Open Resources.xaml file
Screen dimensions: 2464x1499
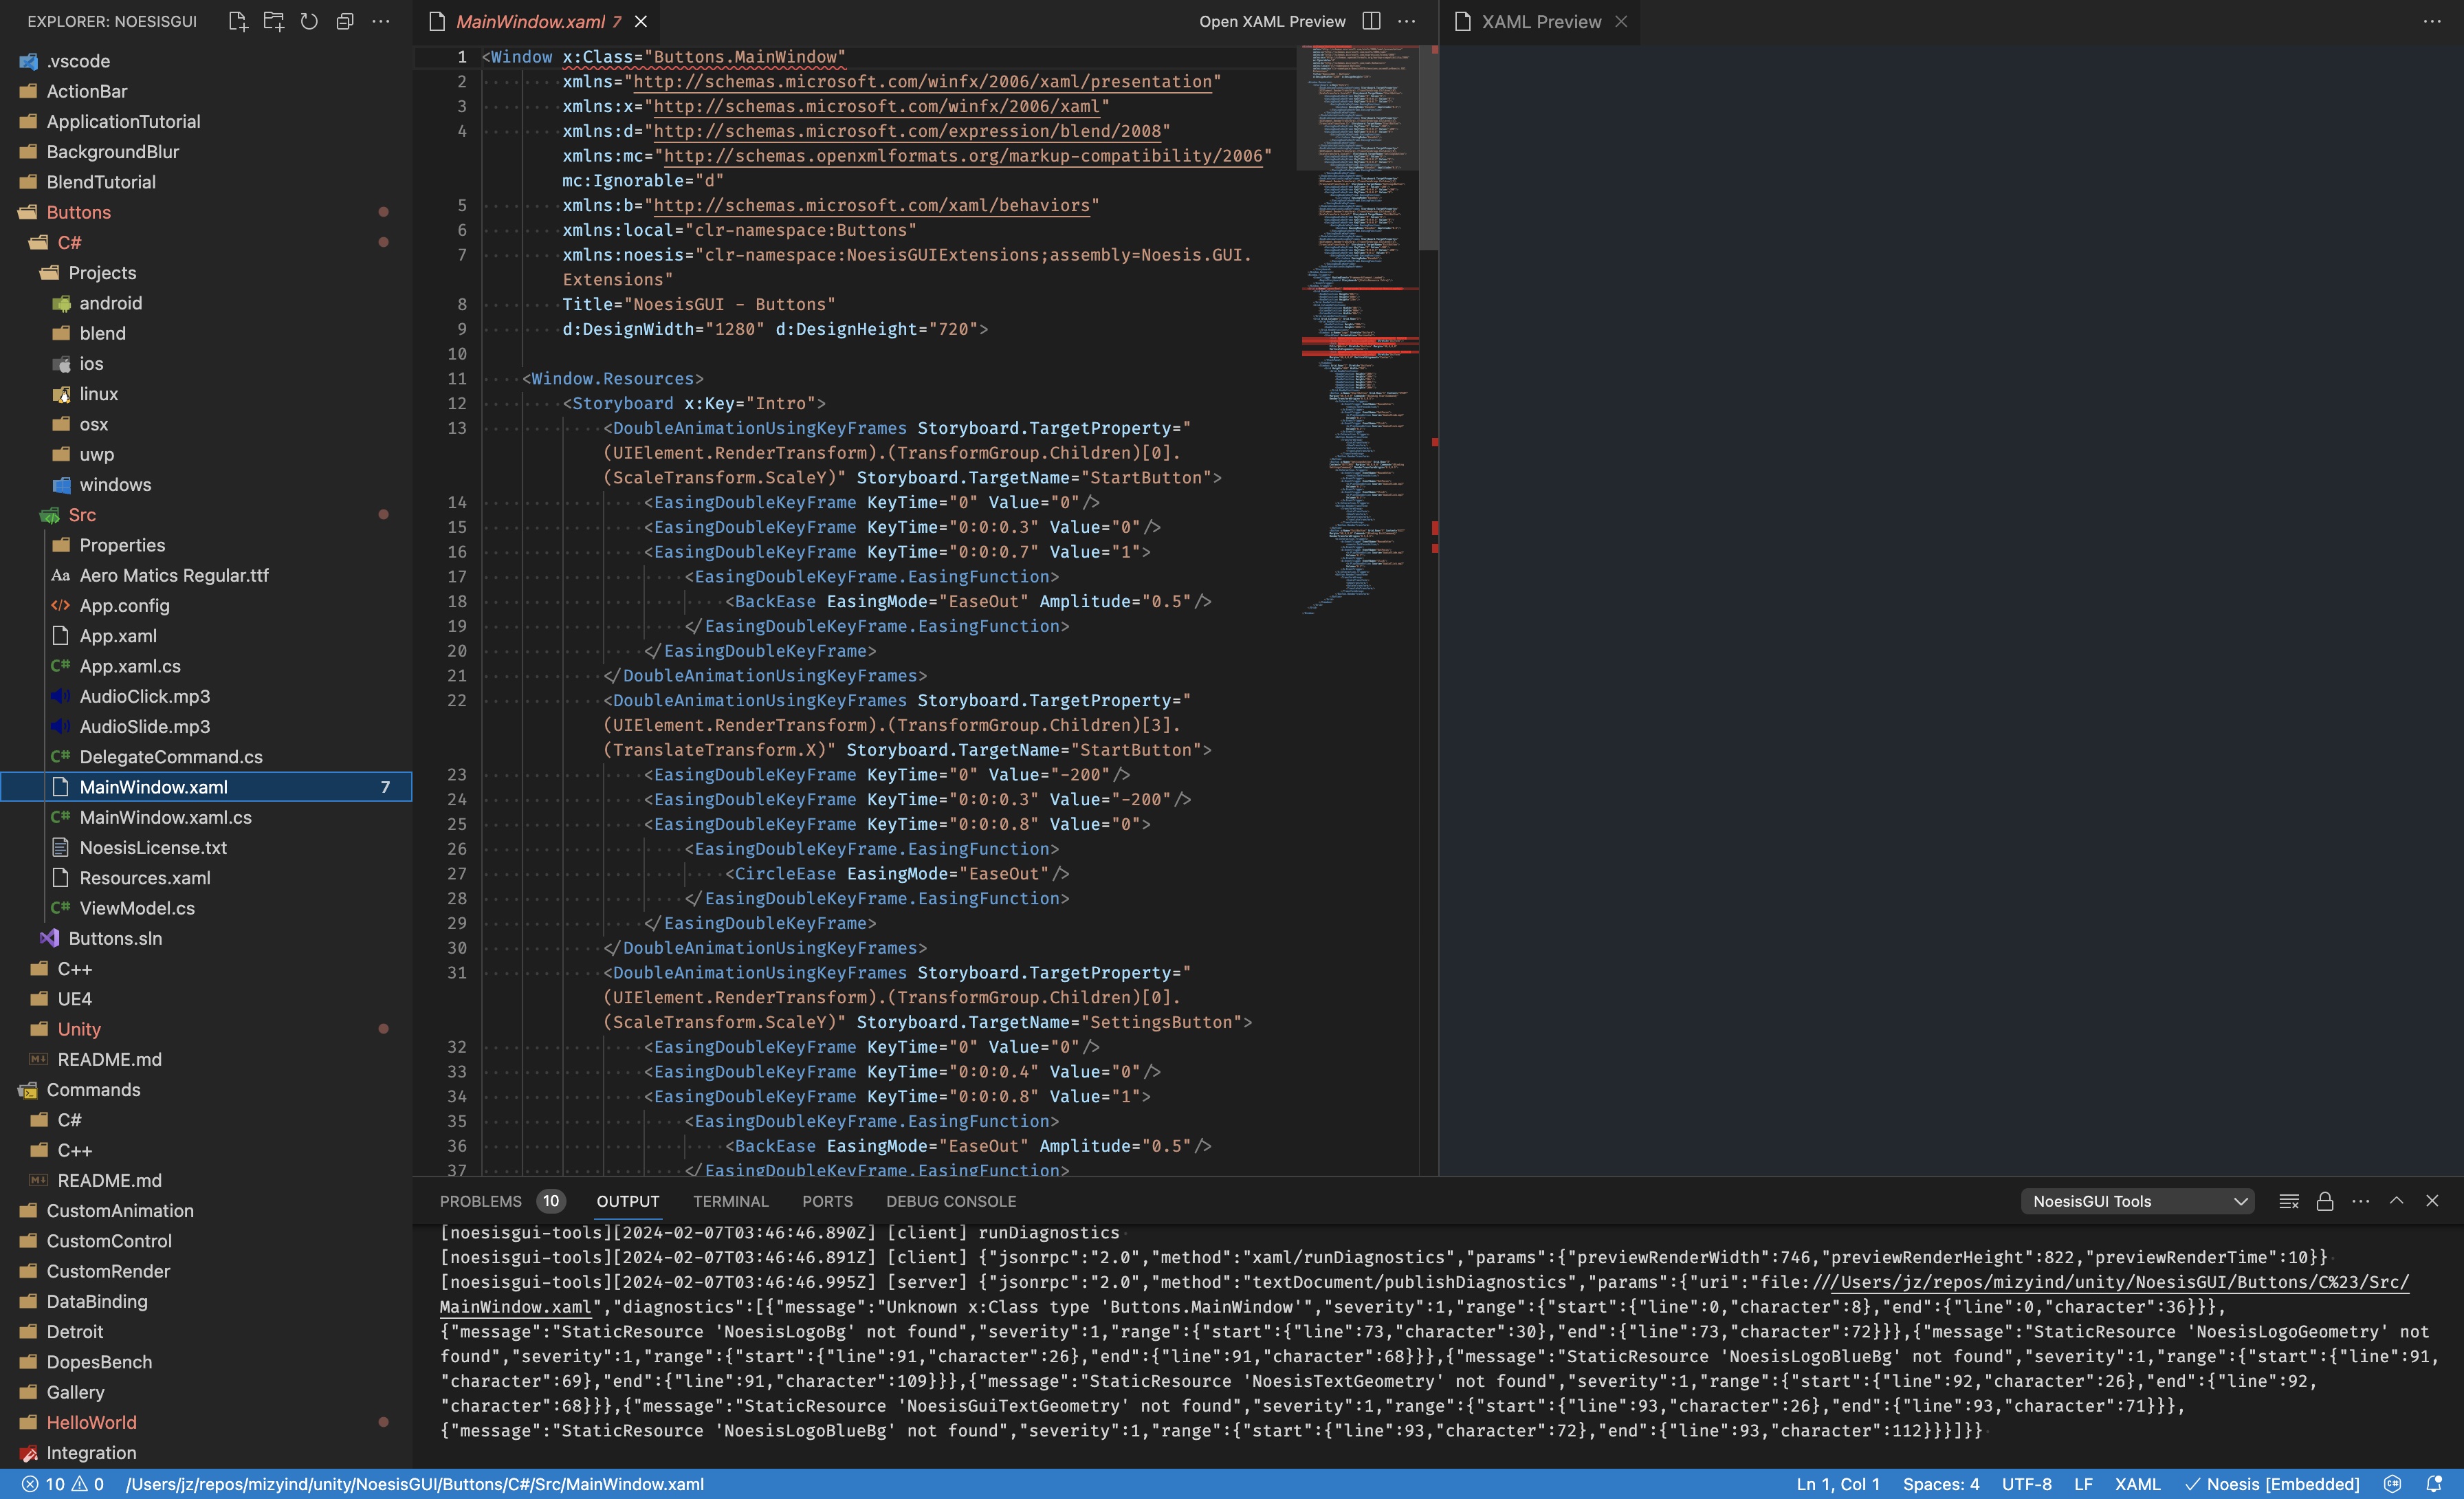[206, 878]
